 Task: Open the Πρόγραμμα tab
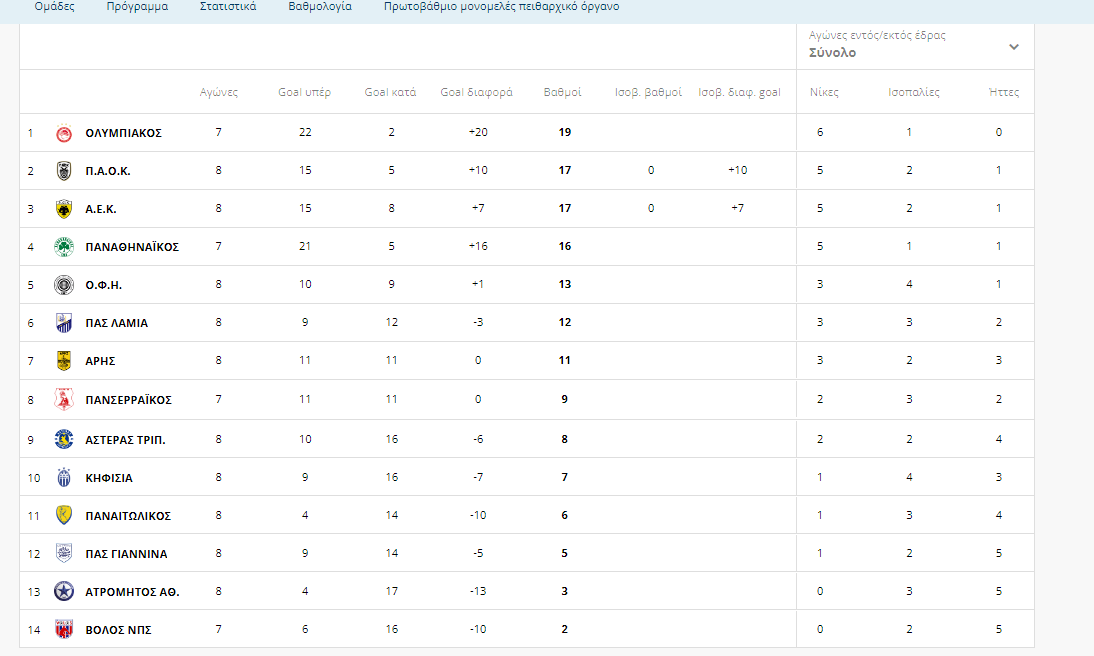(x=137, y=6)
